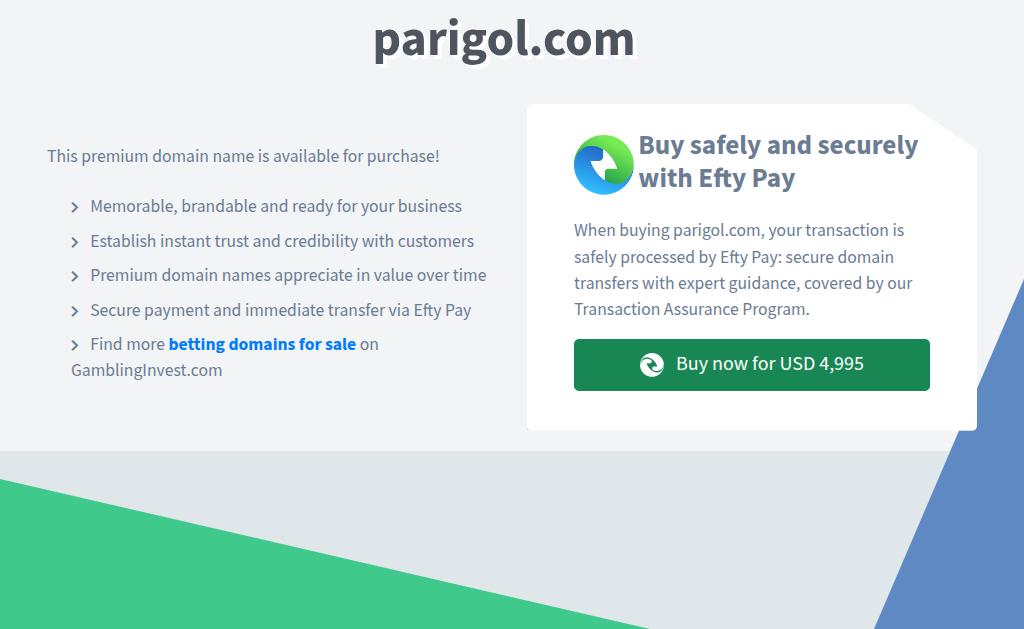Select the GamblingInvest.com text

(x=146, y=370)
